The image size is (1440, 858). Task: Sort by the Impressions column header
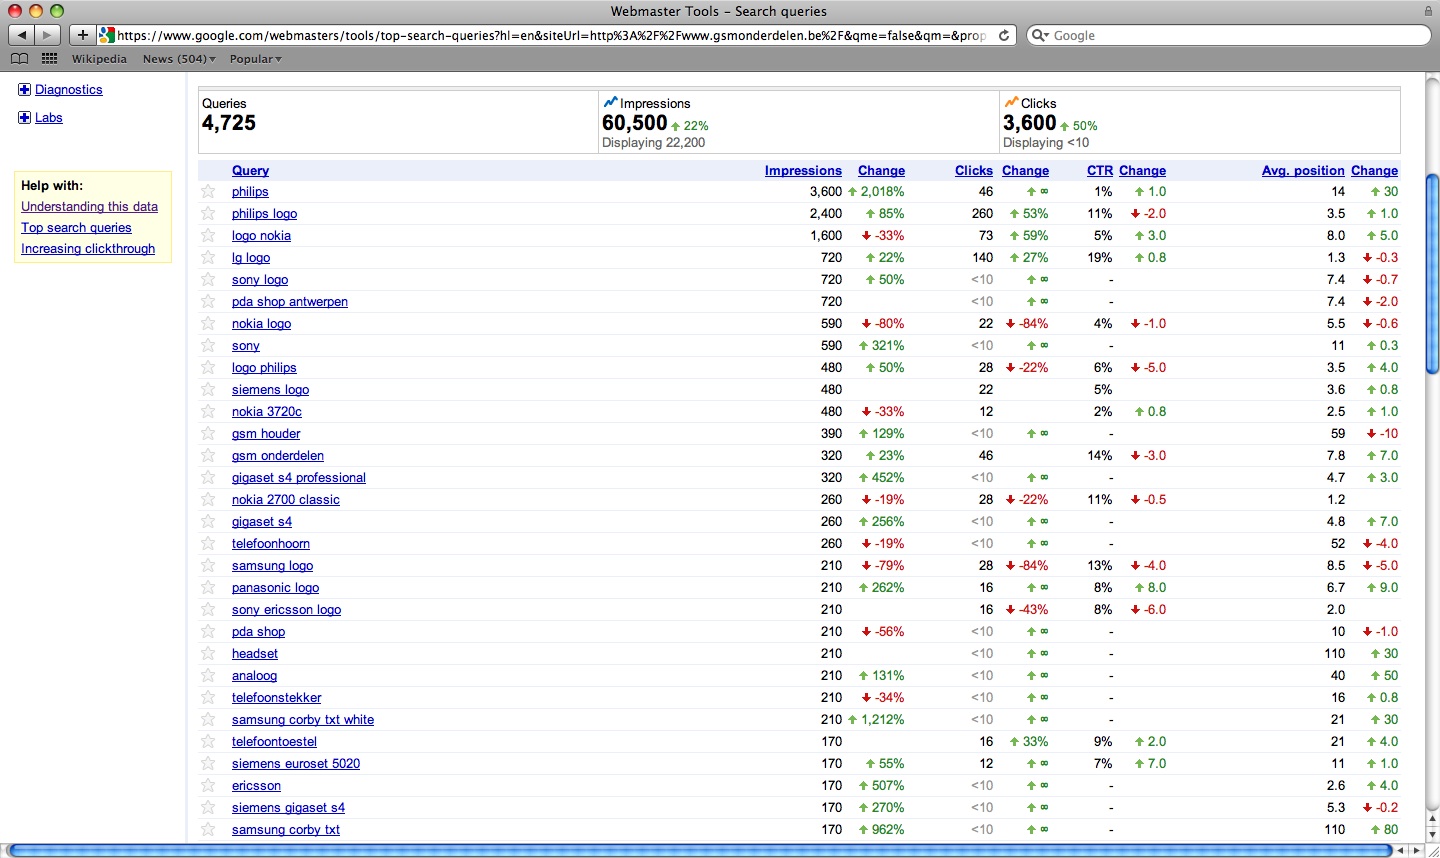pos(803,171)
